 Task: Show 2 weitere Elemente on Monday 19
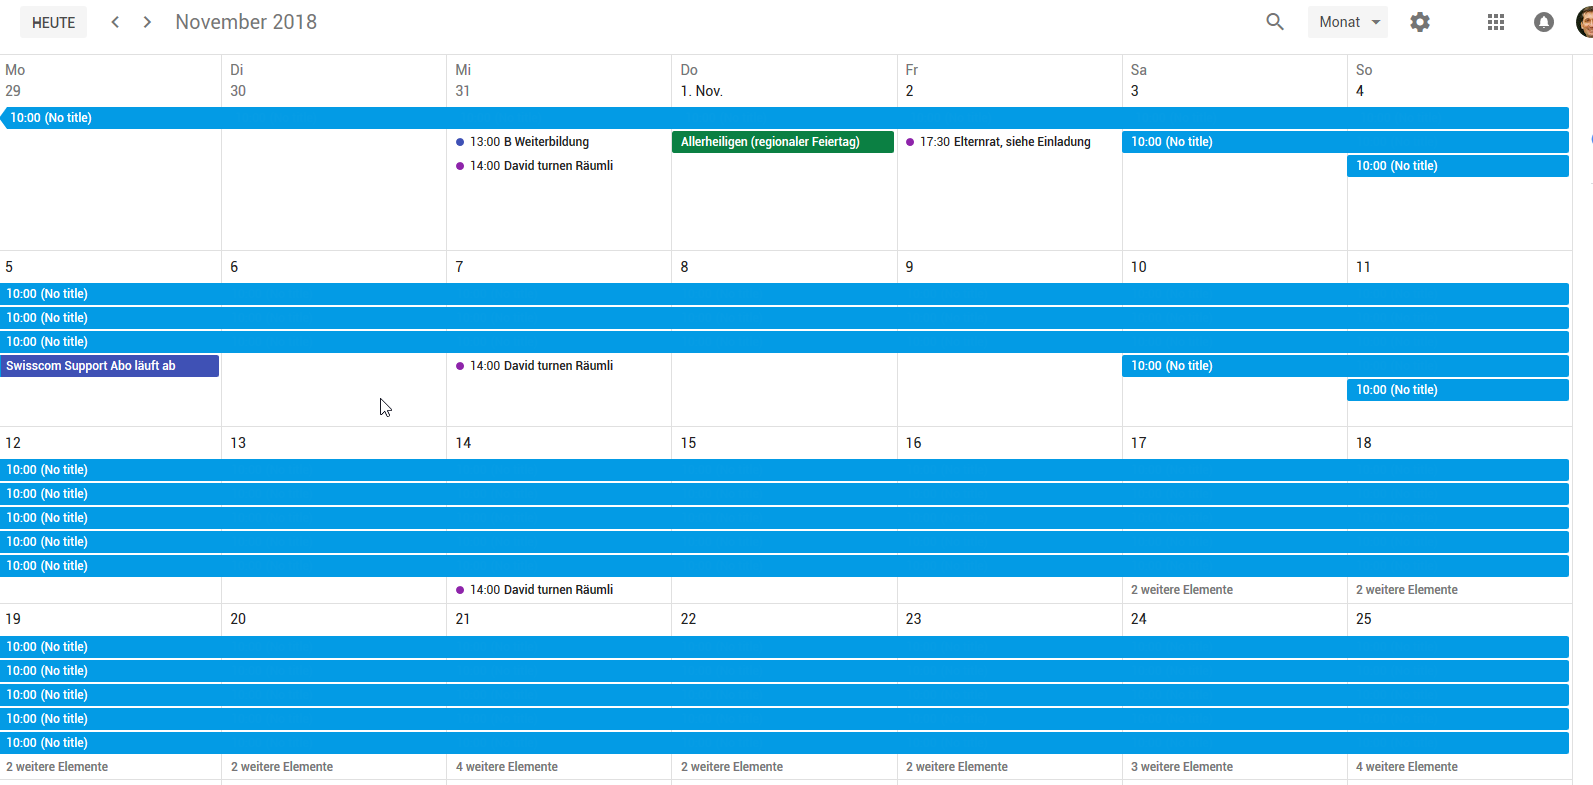[x=57, y=767]
